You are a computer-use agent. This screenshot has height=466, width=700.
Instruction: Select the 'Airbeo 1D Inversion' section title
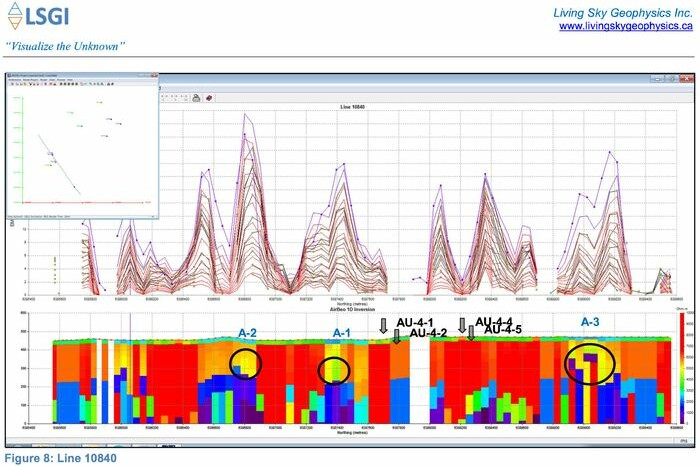352,309
